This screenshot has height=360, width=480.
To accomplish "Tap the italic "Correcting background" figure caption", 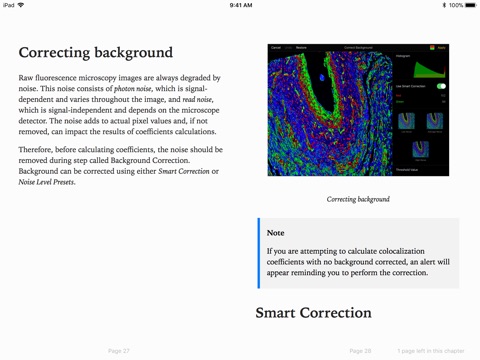I will point(358,199).
